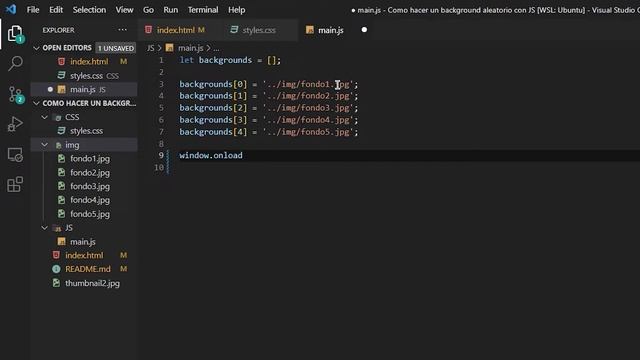Open fondo1.jpg in the img folder
Screen dimensions: 640x360
[x=90, y=158]
